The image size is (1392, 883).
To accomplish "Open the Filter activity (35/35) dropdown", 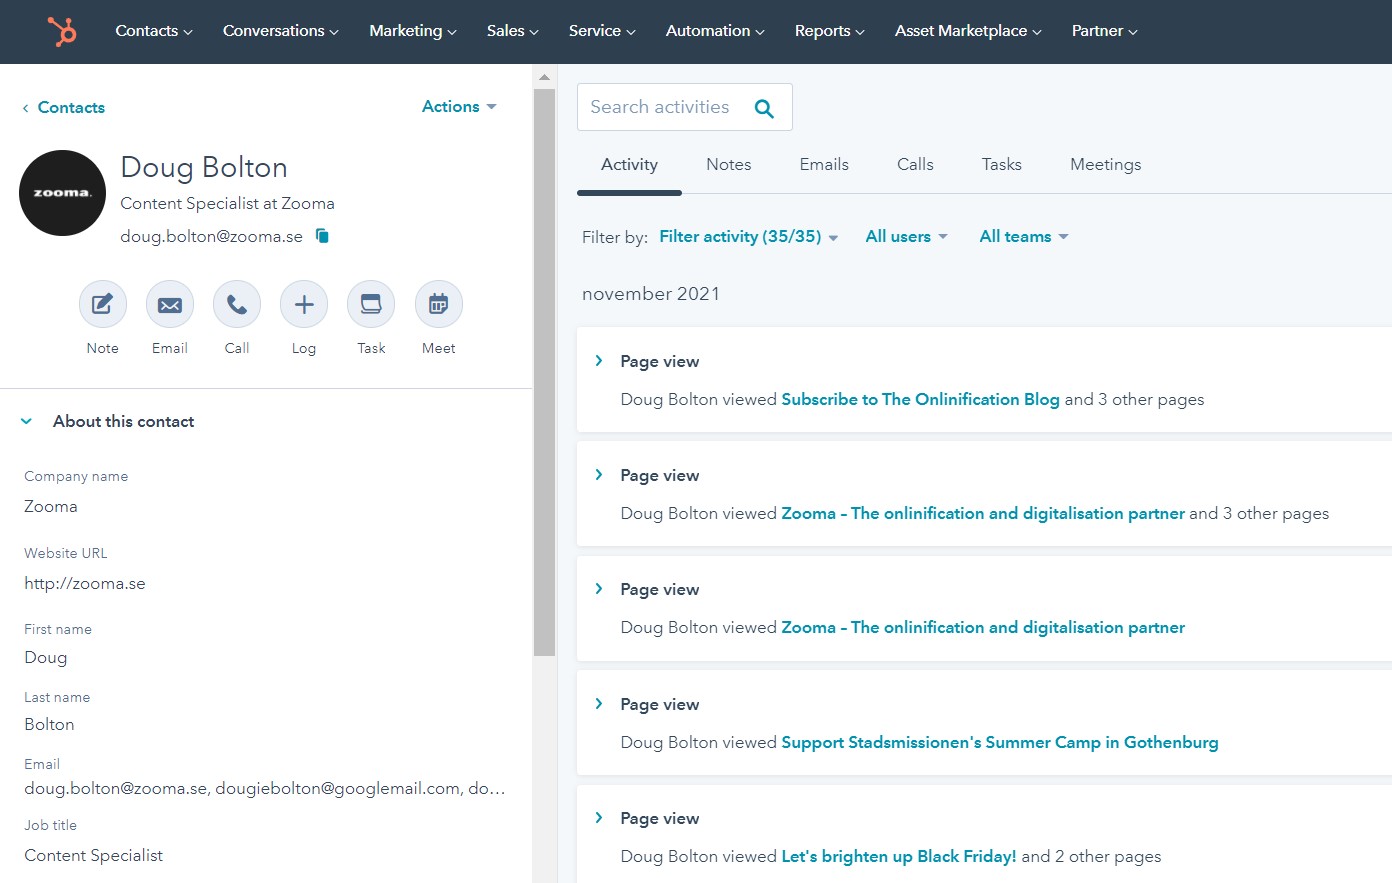I will [x=749, y=236].
